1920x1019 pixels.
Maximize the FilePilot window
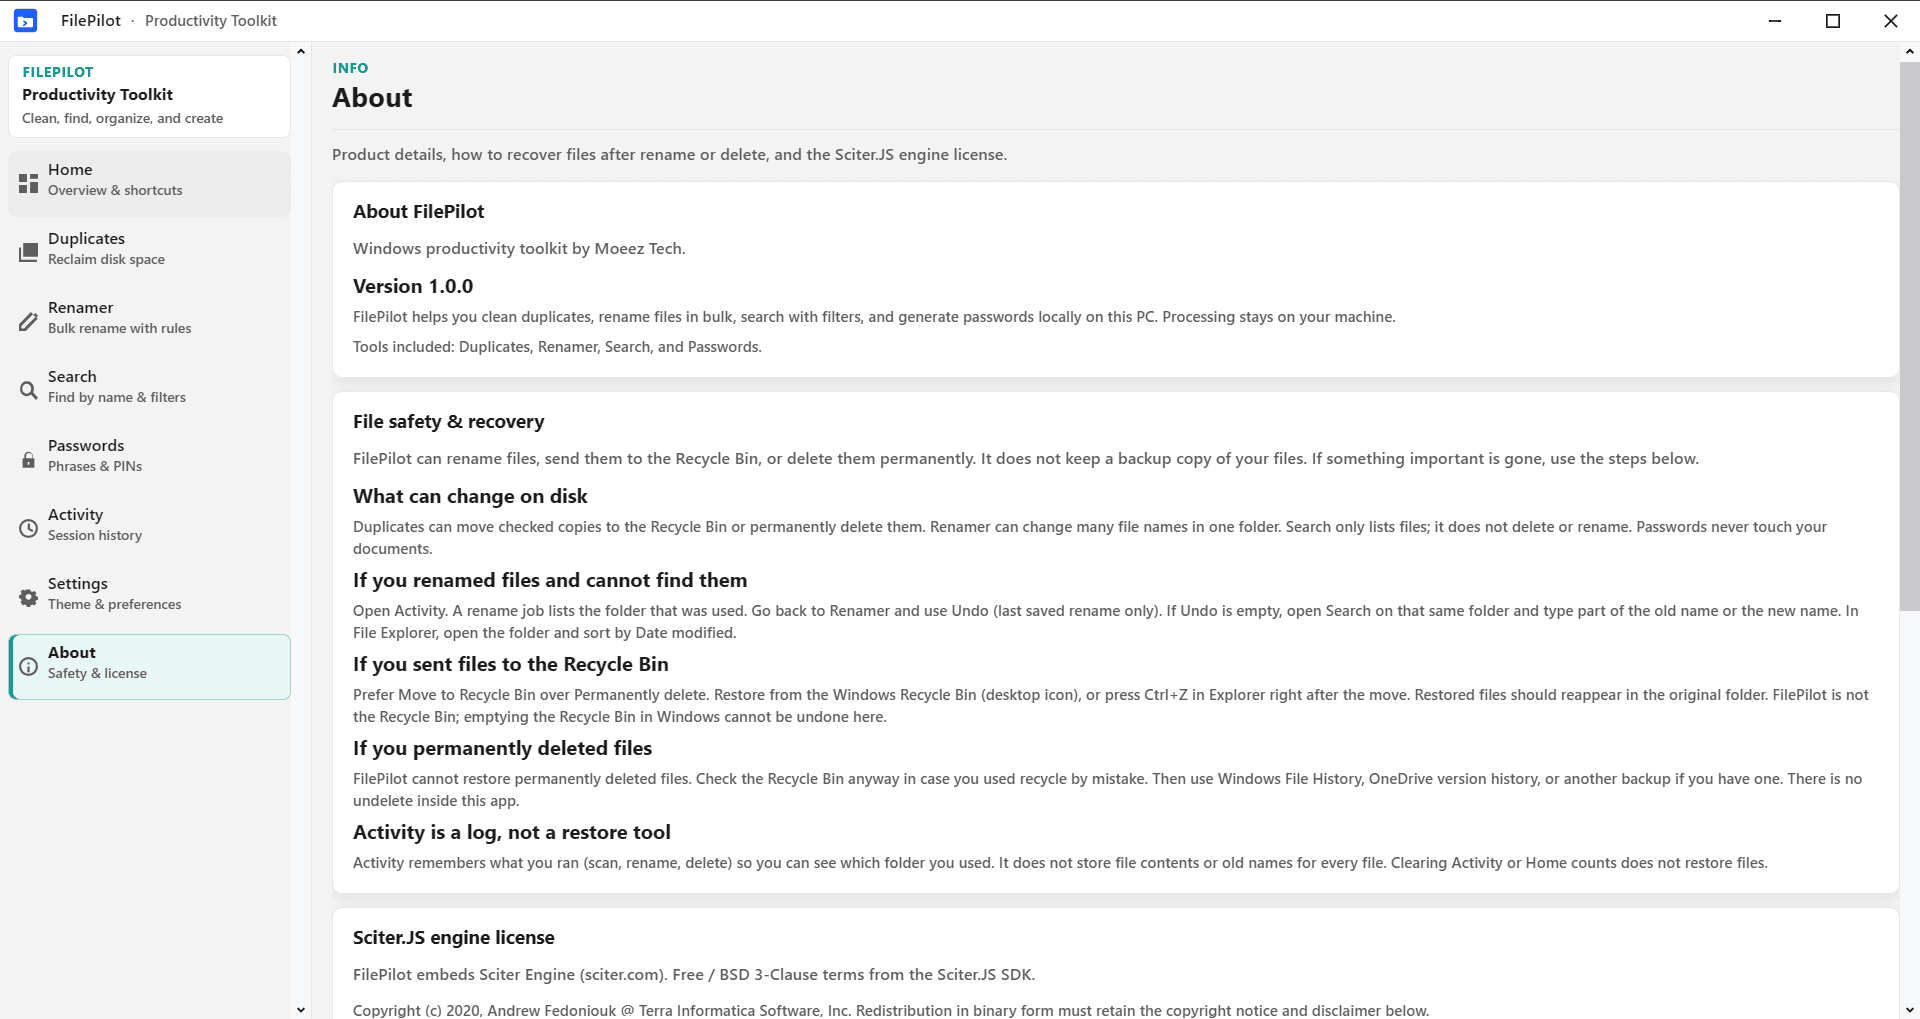(1833, 21)
